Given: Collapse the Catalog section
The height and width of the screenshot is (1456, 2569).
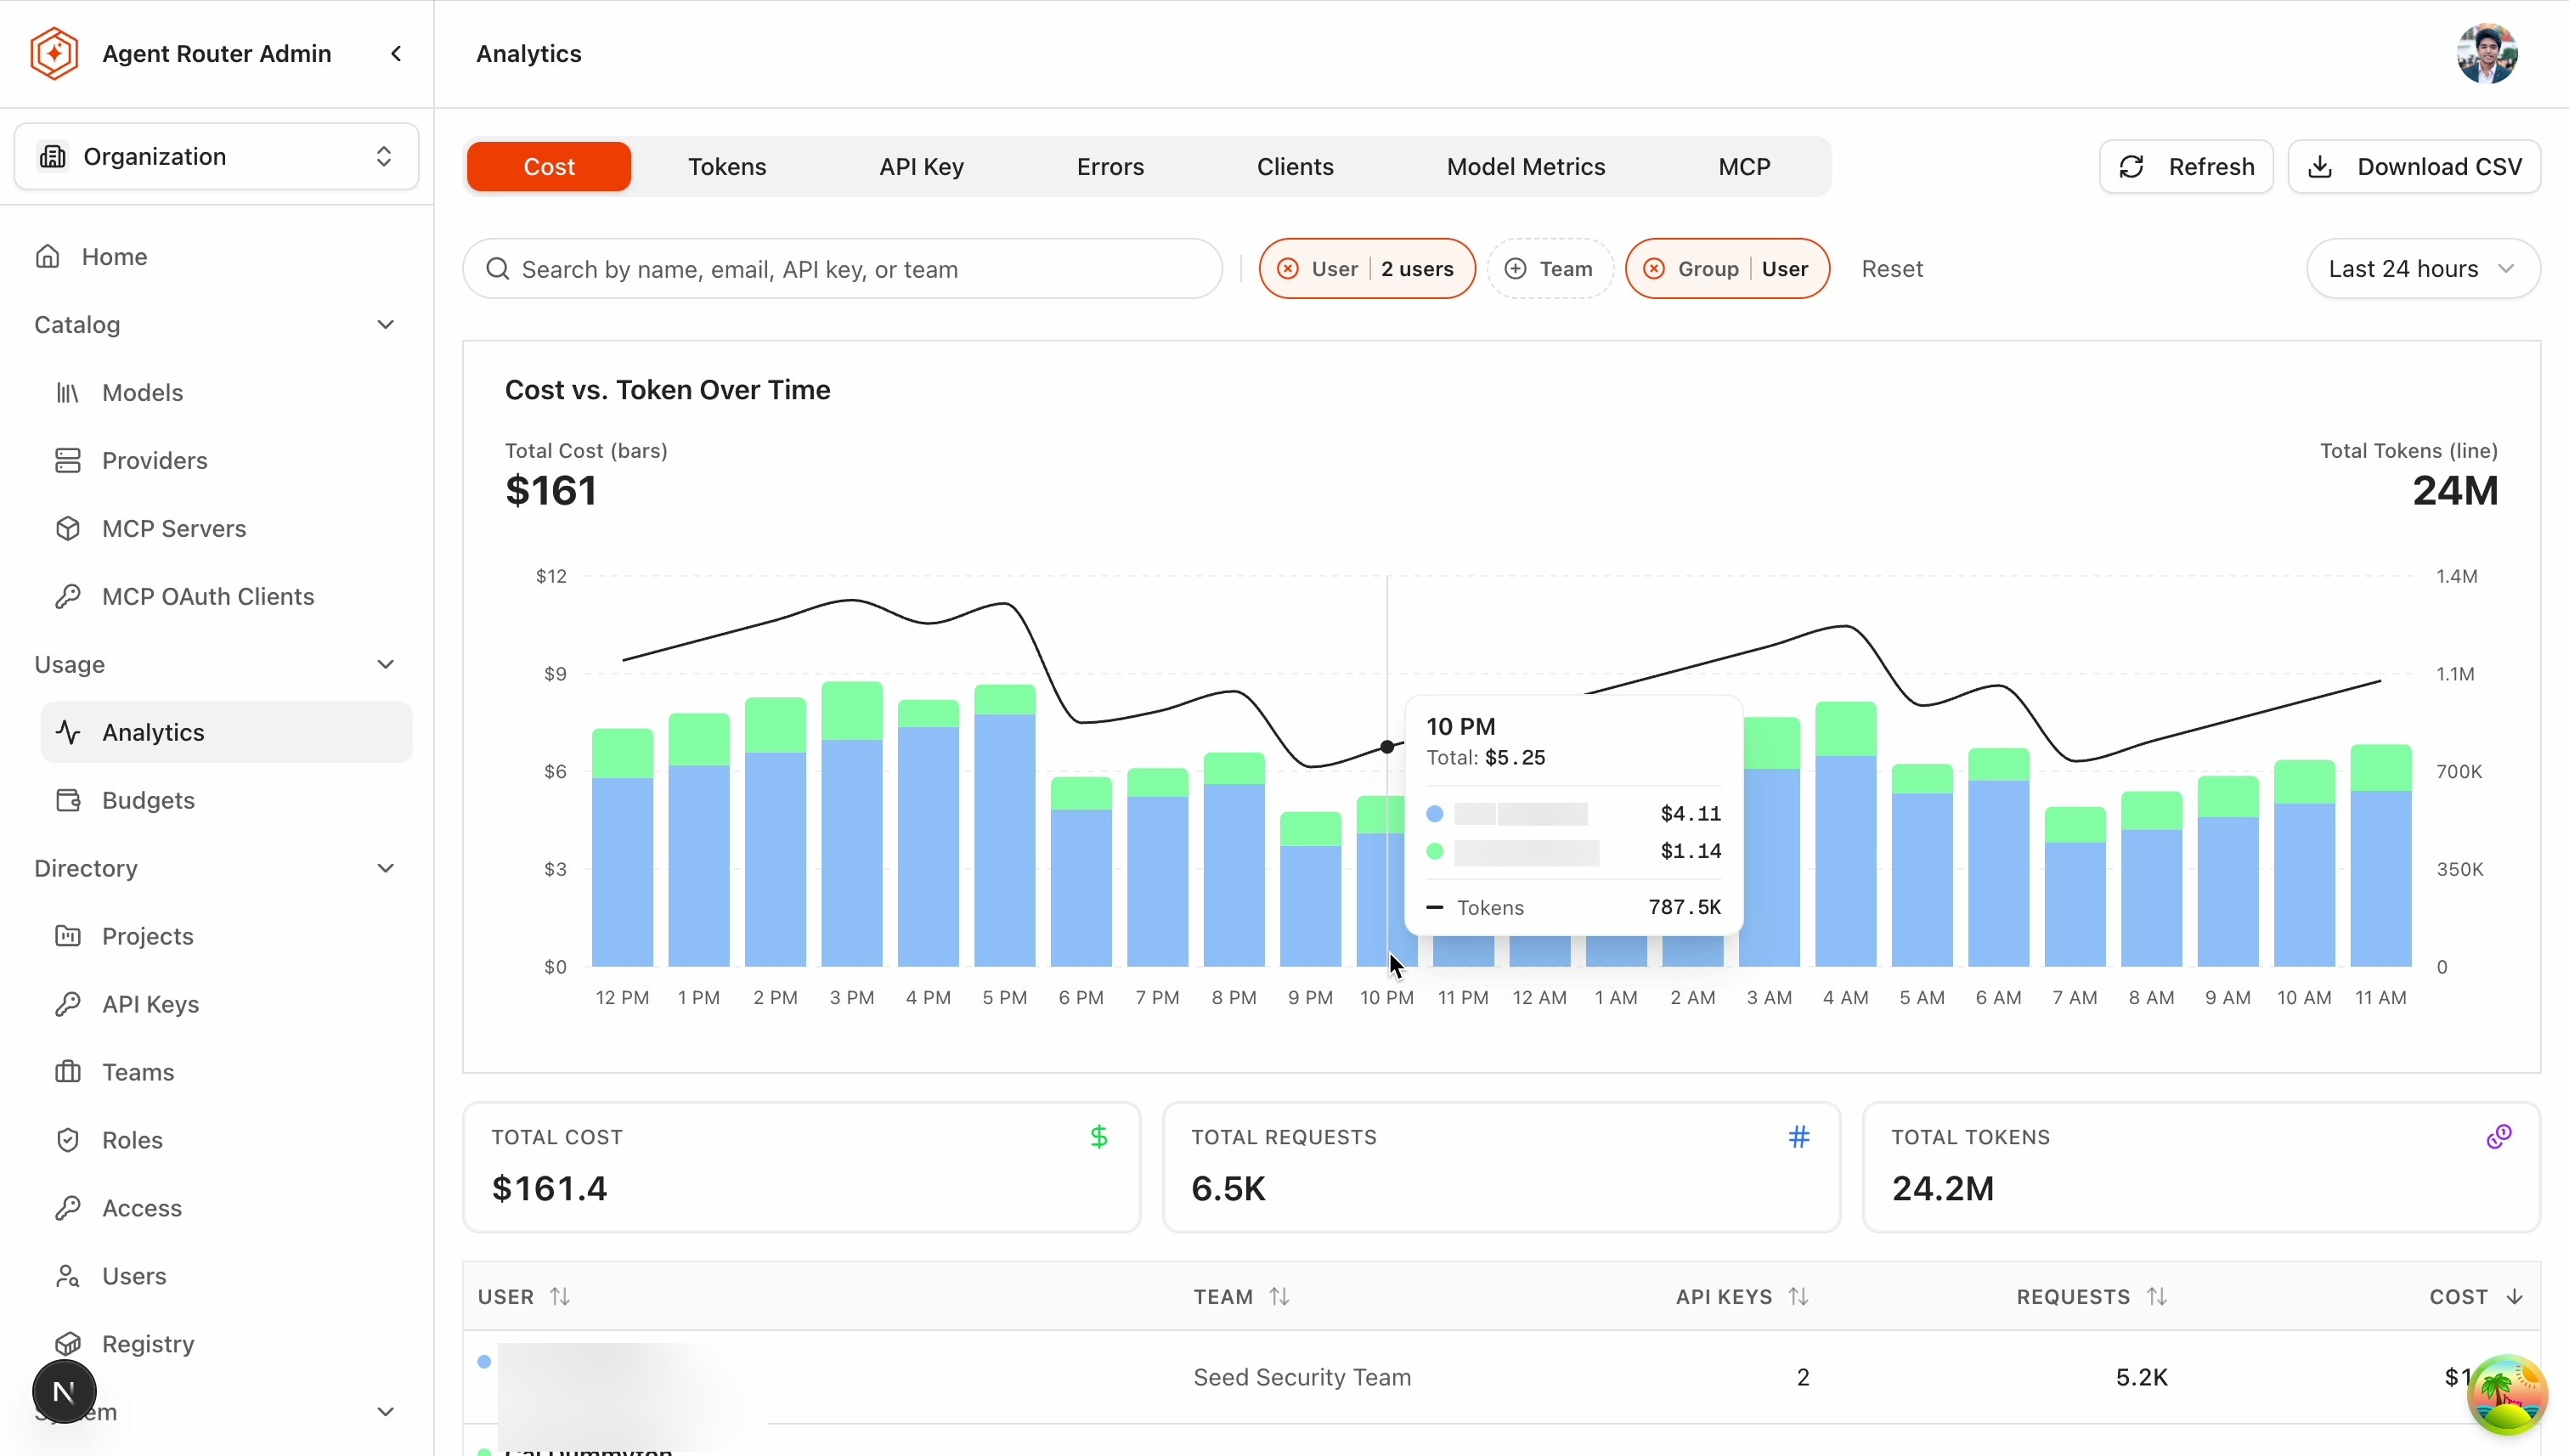Looking at the screenshot, I should tap(385, 325).
